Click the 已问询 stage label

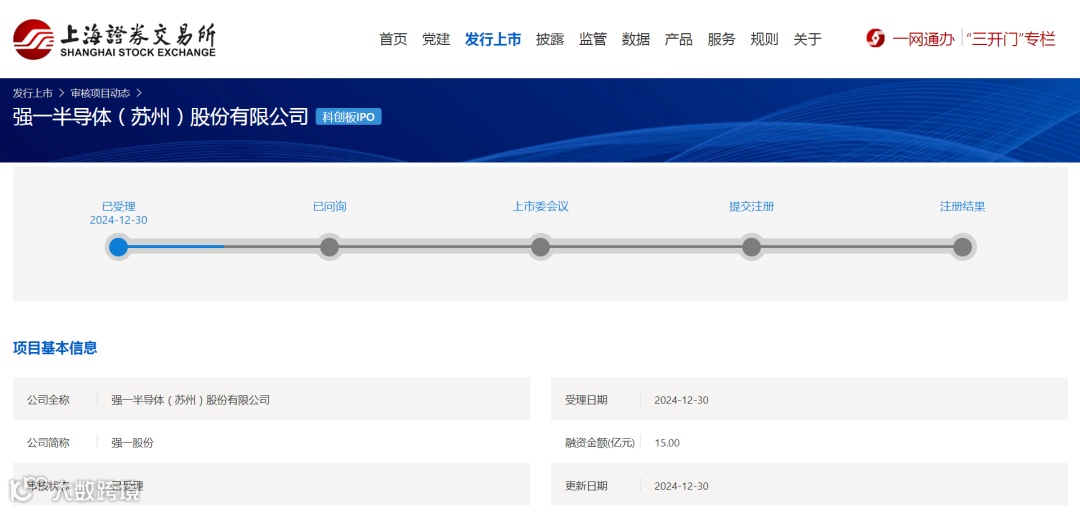tap(329, 206)
